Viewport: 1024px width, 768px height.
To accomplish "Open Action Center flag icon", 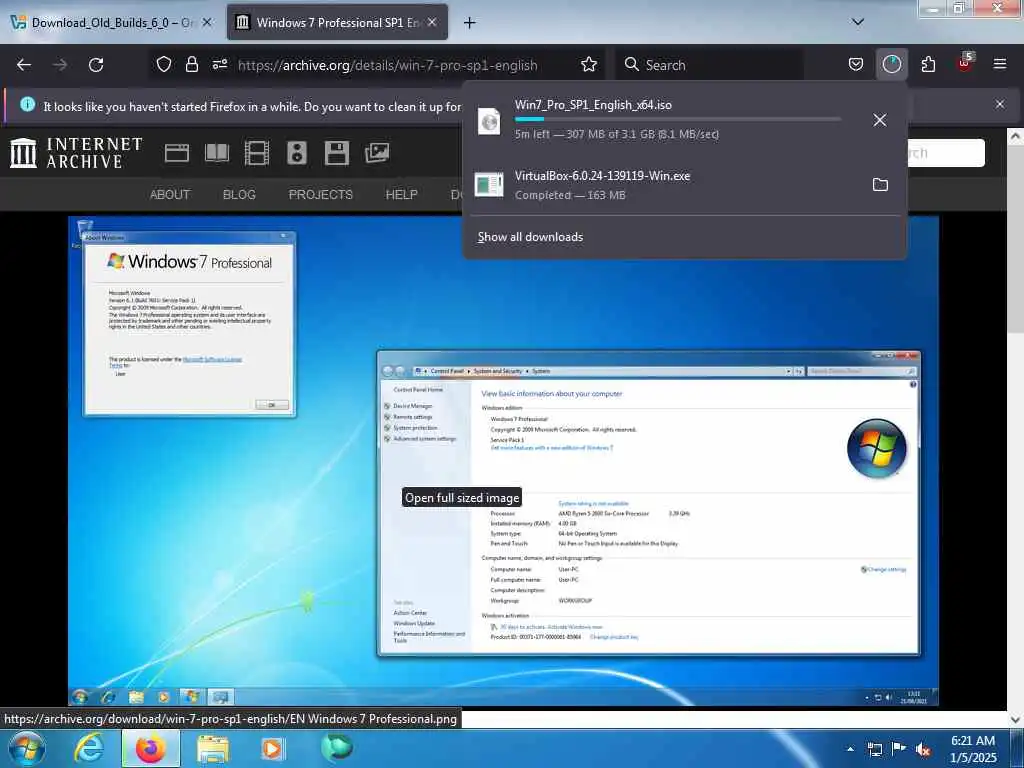I will coord(899,749).
